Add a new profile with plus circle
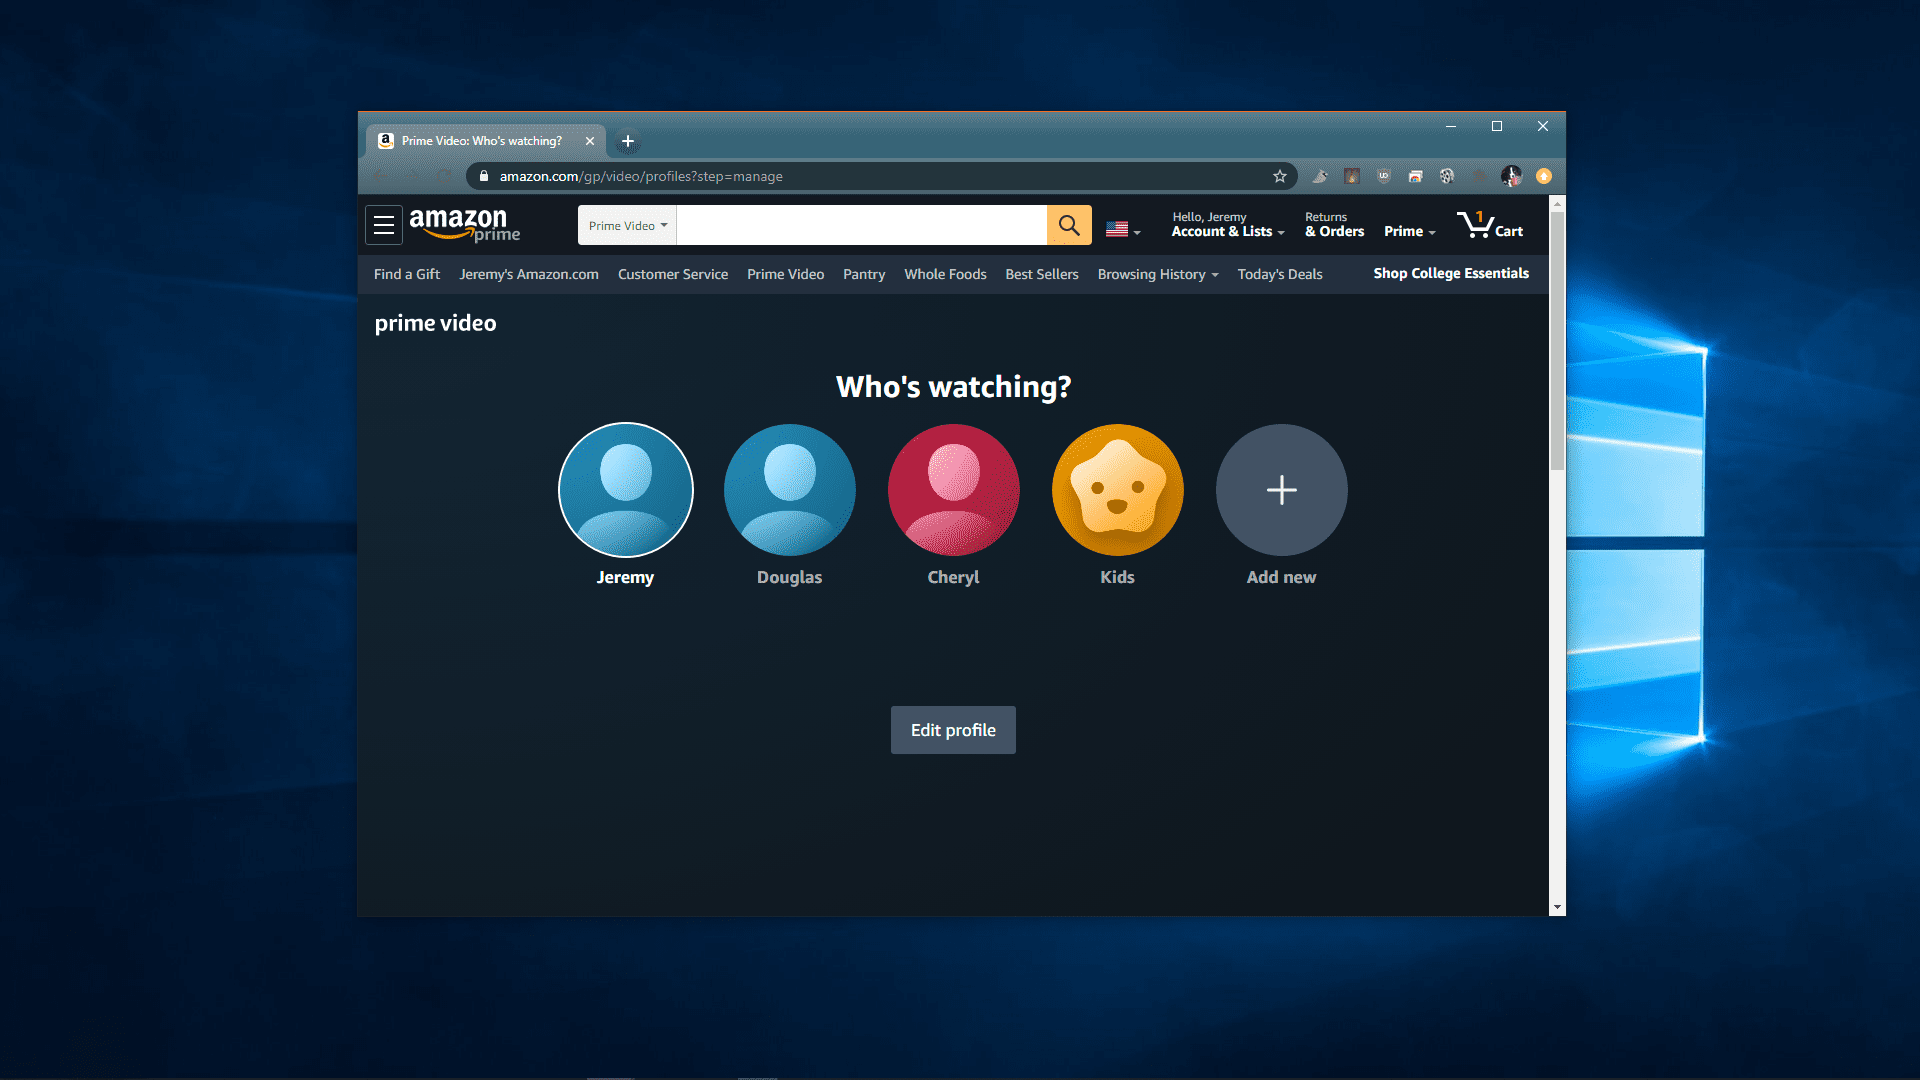Image resolution: width=1920 pixels, height=1080 pixels. coord(1282,490)
